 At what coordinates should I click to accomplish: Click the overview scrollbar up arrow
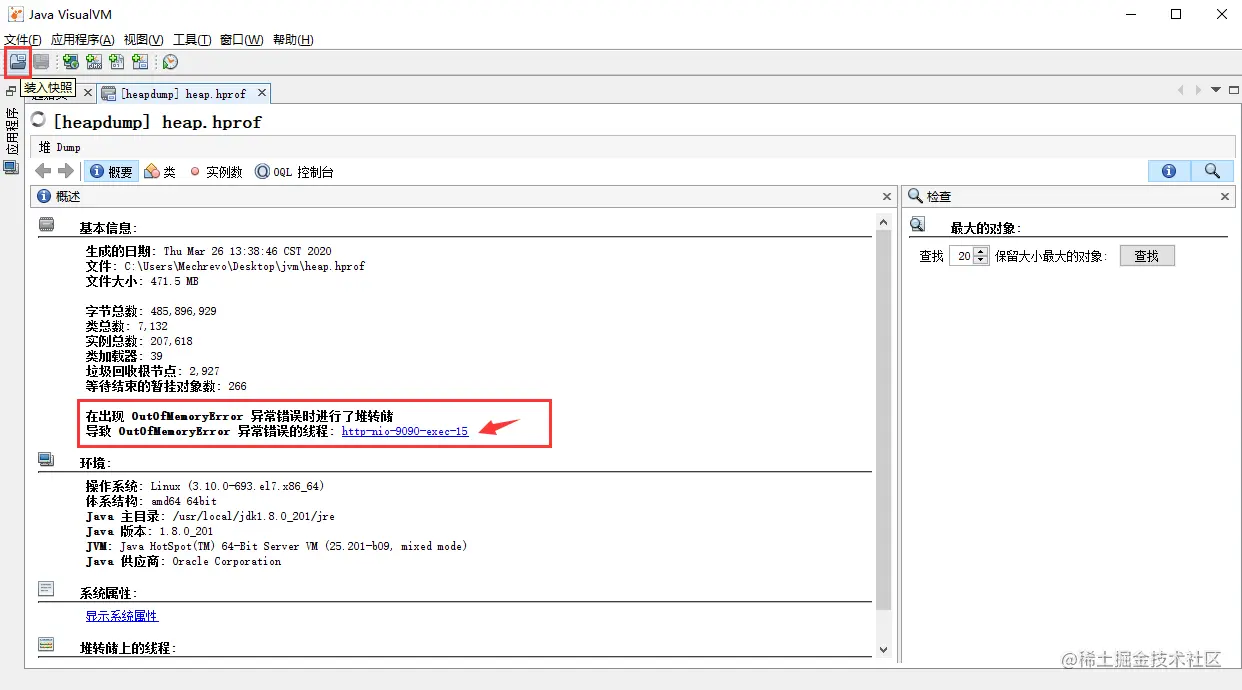883,222
